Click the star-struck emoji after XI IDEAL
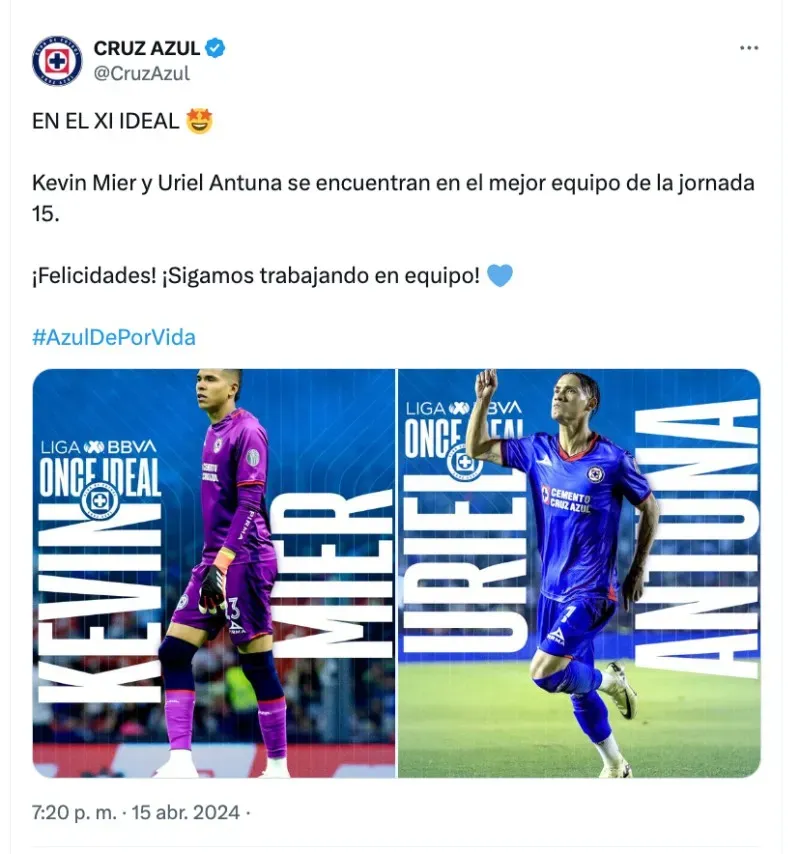The height and width of the screenshot is (854, 800). click(199, 121)
